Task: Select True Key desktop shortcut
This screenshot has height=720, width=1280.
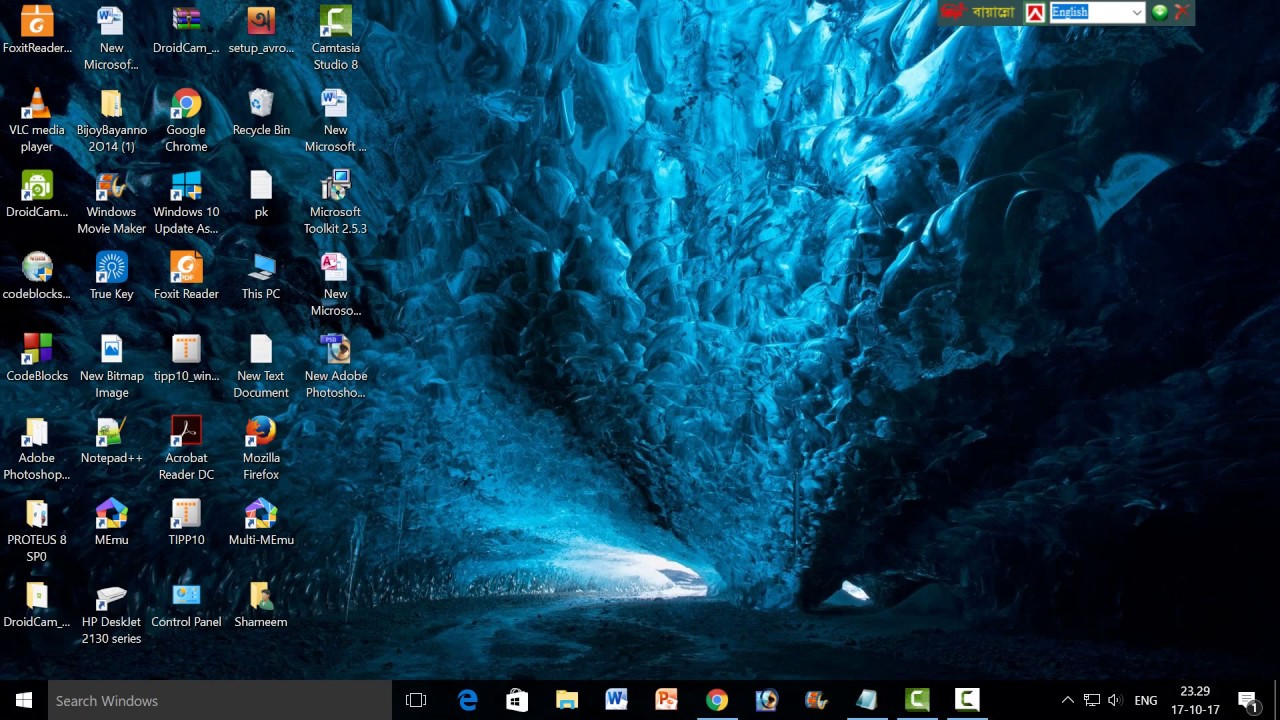Action: pos(111,276)
